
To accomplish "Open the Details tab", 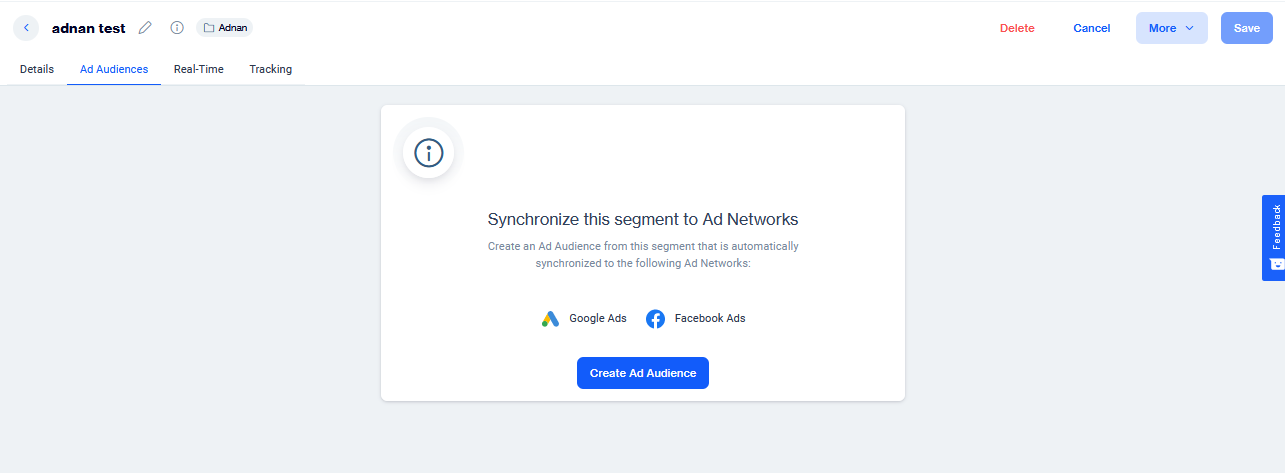I will pyautogui.click(x=37, y=69).
